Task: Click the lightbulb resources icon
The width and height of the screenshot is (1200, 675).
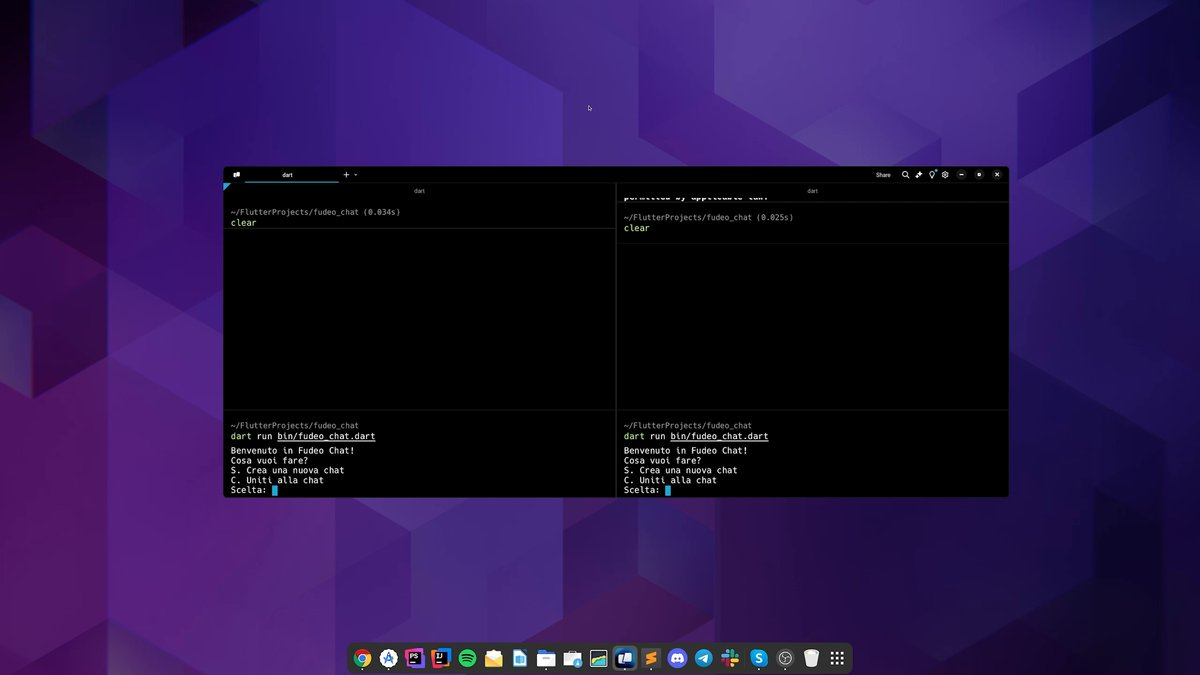Action: [932, 175]
